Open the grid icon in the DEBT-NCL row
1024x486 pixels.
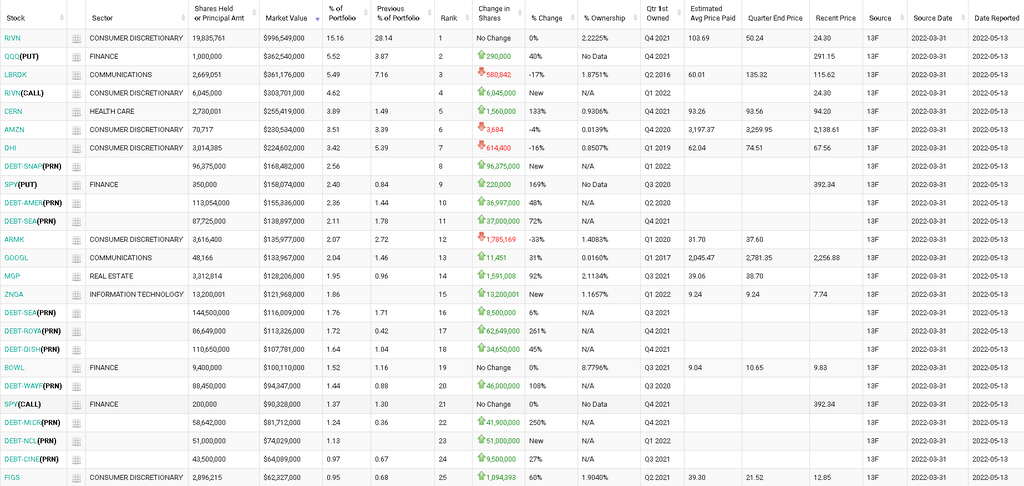76,442
